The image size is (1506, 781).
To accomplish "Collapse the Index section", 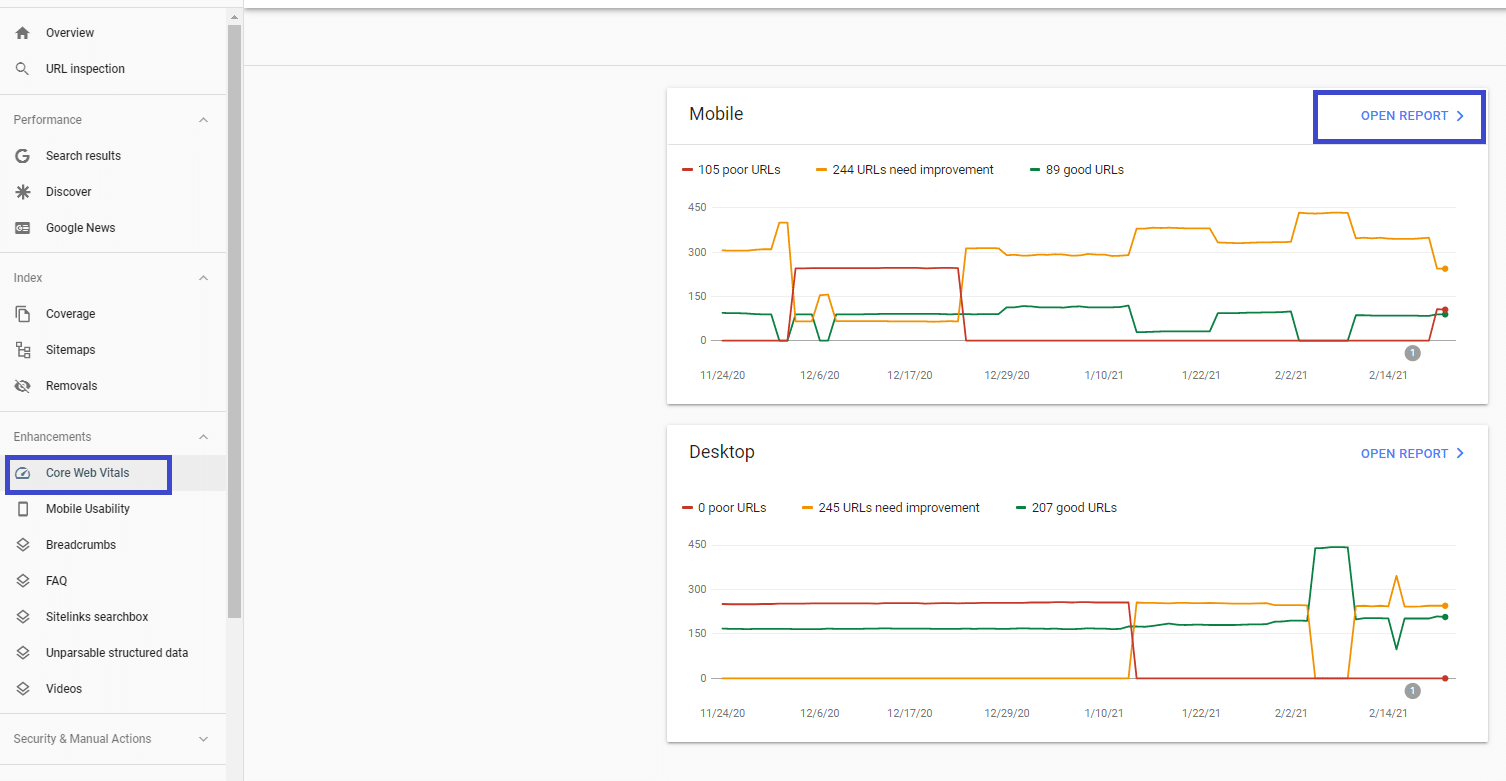I will 203,277.
